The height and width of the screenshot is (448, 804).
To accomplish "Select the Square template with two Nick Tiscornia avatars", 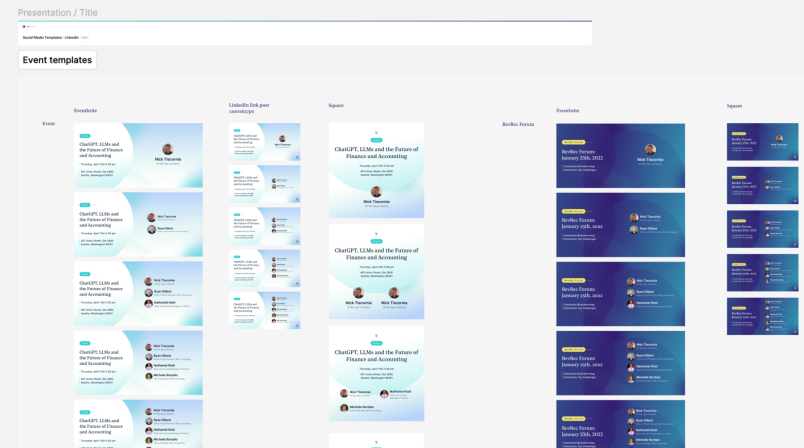I will (x=376, y=272).
